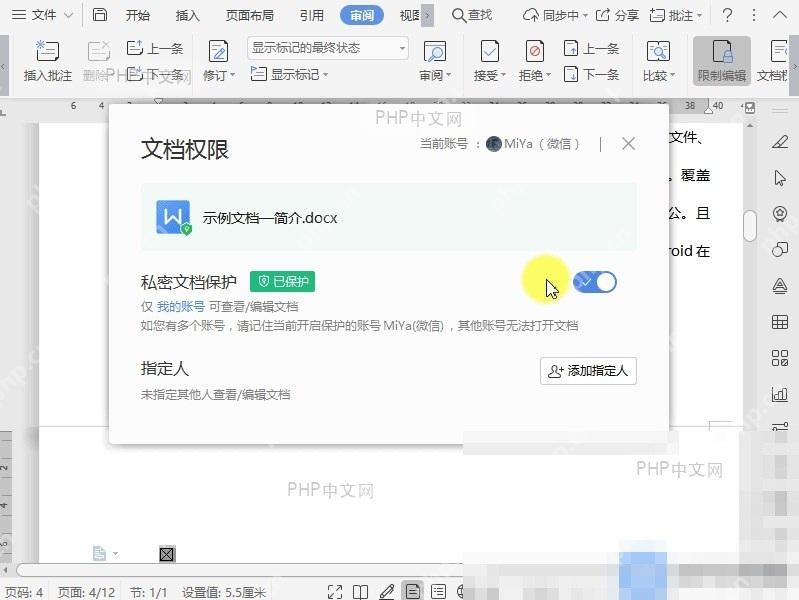Close the document permissions dialog
The height and width of the screenshot is (600, 799).
click(628, 144)
